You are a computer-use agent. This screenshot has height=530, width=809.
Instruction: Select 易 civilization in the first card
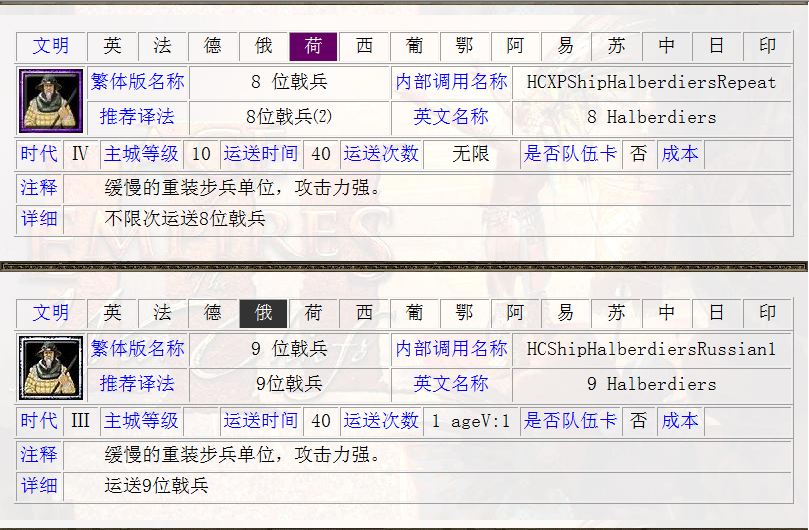pyautogui.click(x=565, y=46)
